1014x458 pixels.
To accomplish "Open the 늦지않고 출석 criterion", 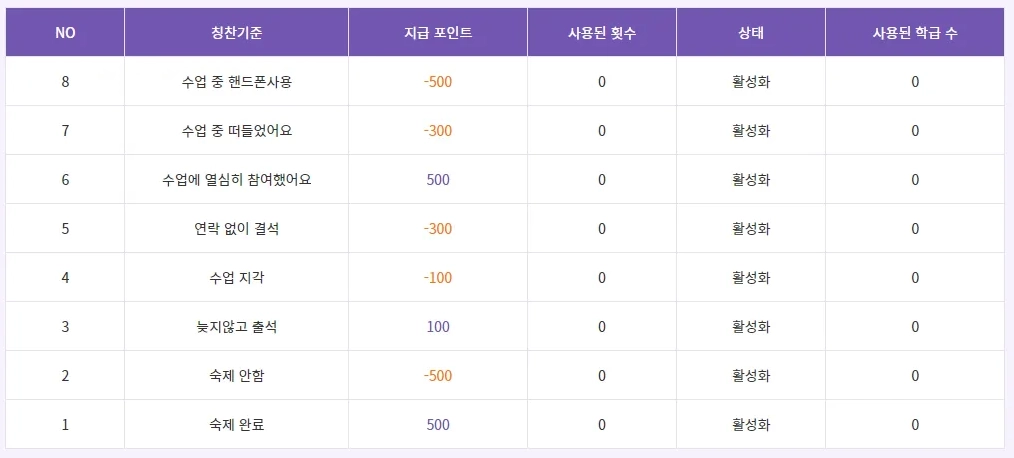I will click(237, 327).
